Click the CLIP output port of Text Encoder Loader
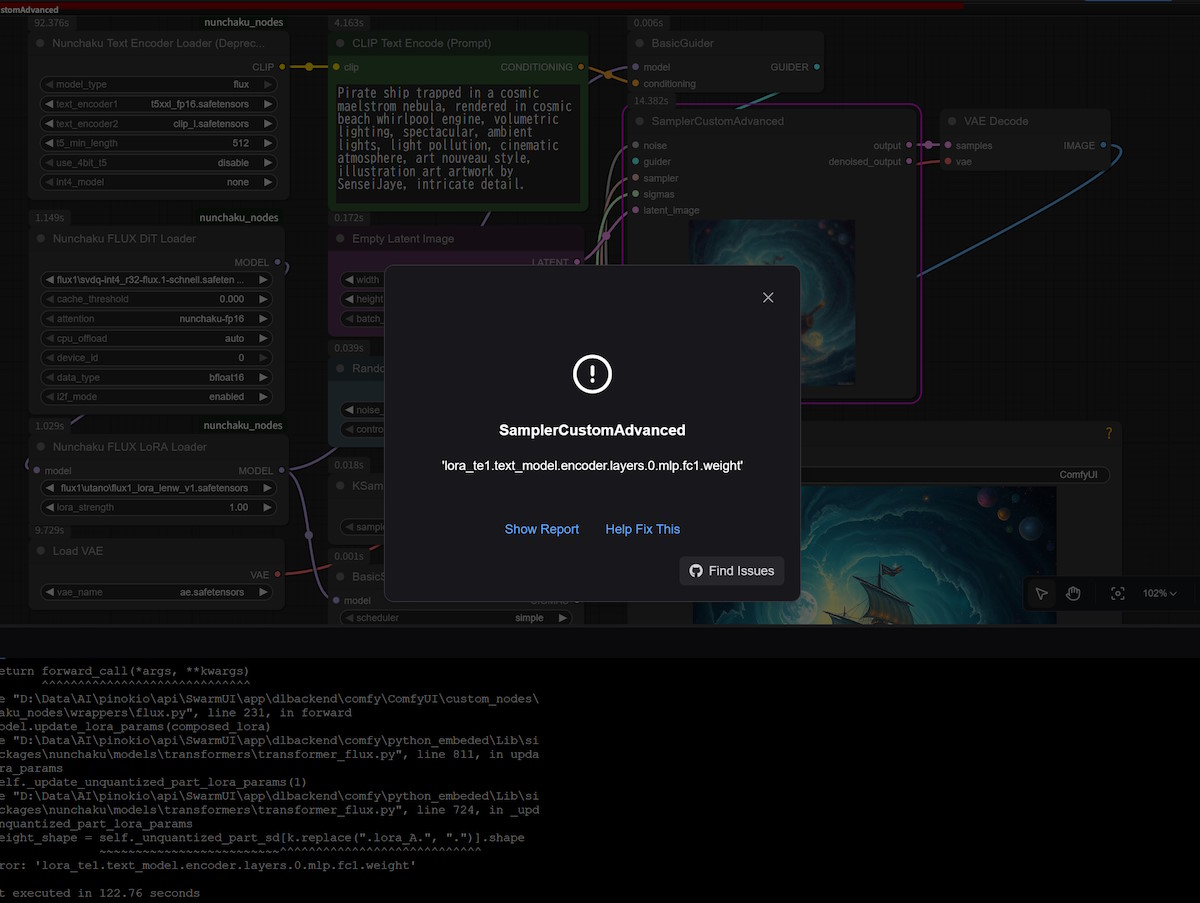This screenshot has width=1200, height=903. 283,67
